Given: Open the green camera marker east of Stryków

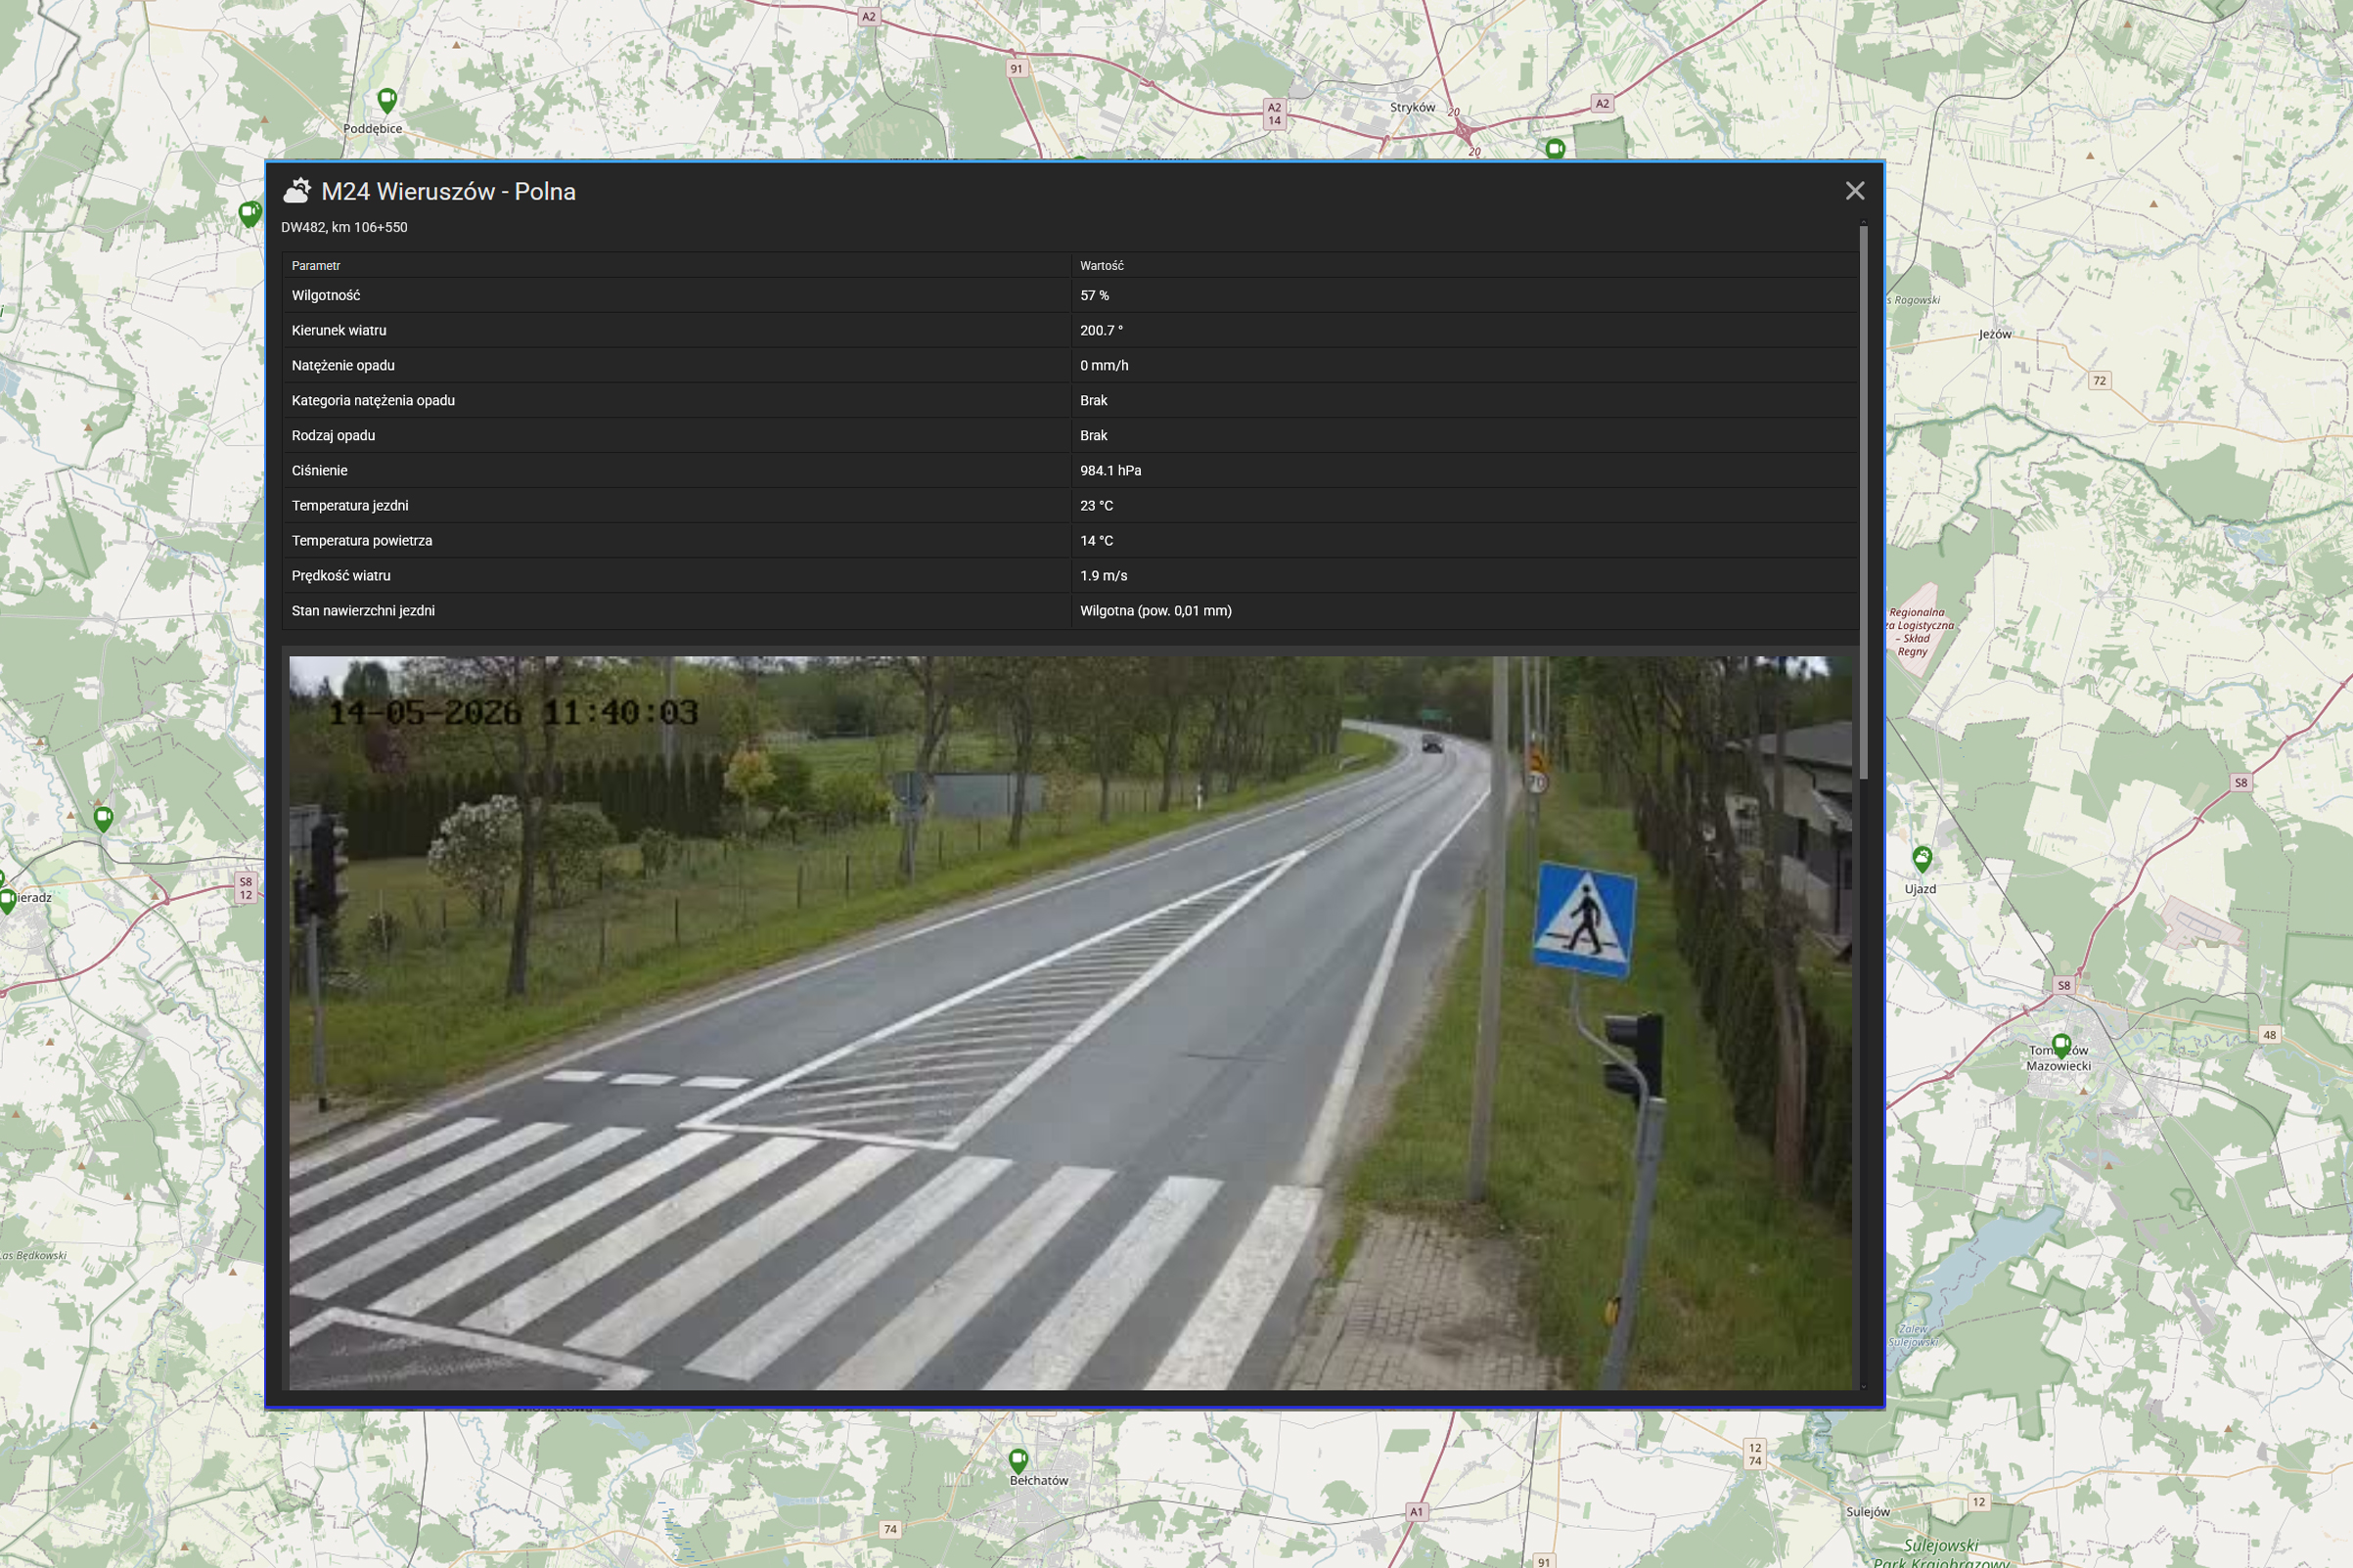Looking at the screenshot, I should tap(1554, 148).
